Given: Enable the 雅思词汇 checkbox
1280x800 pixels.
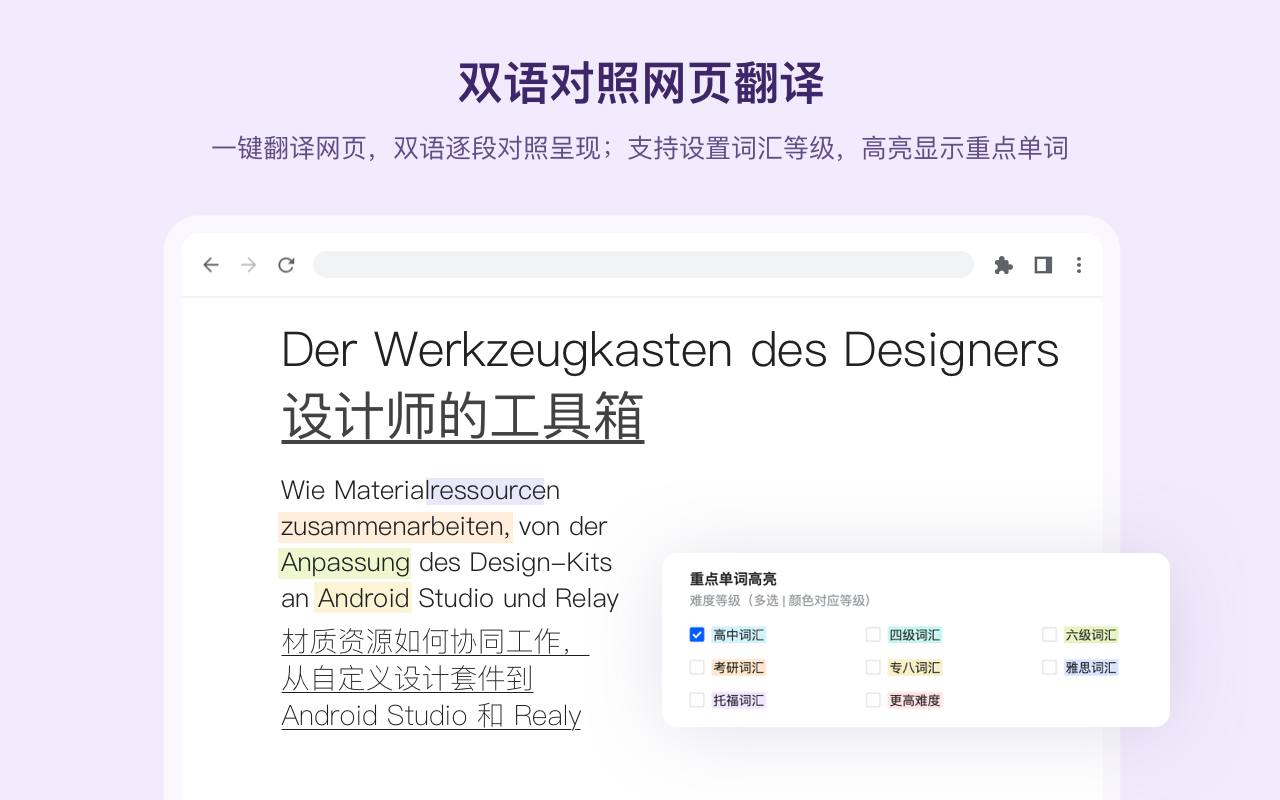Looking at the screenshot, I should tap(1049, 667).
